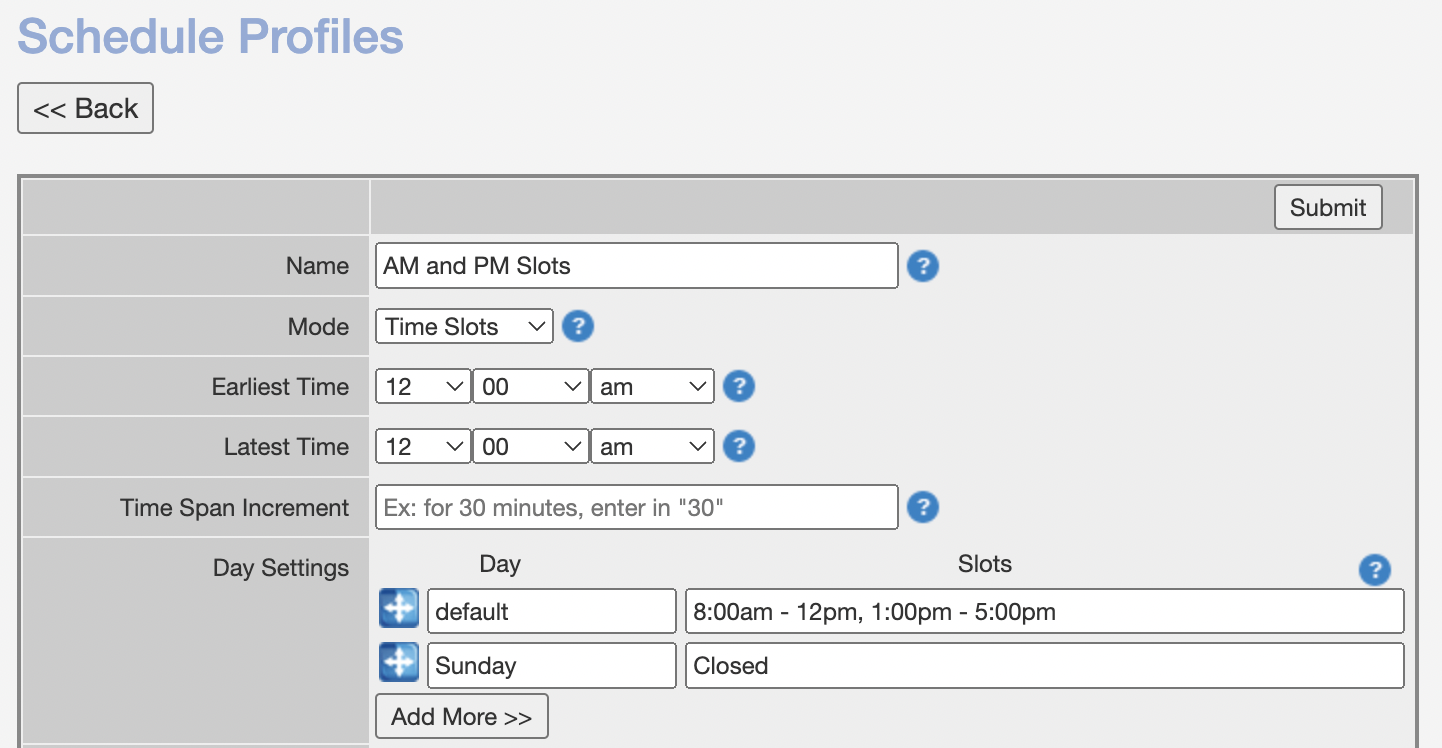
Task: Open Earliest Time minutes dropdown
Action: pyautogui.click(x=531, y=387)
